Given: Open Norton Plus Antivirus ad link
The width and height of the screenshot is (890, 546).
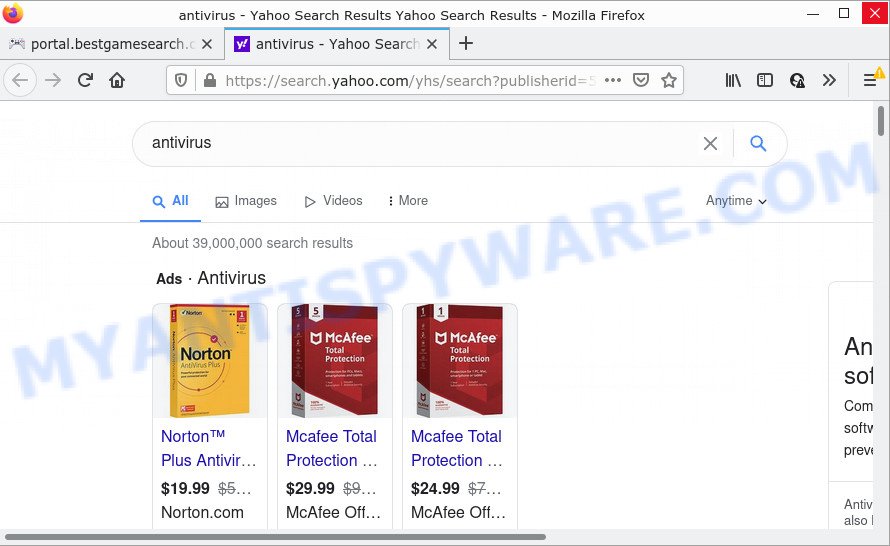Looking at the screenshot, I should 208,448.
